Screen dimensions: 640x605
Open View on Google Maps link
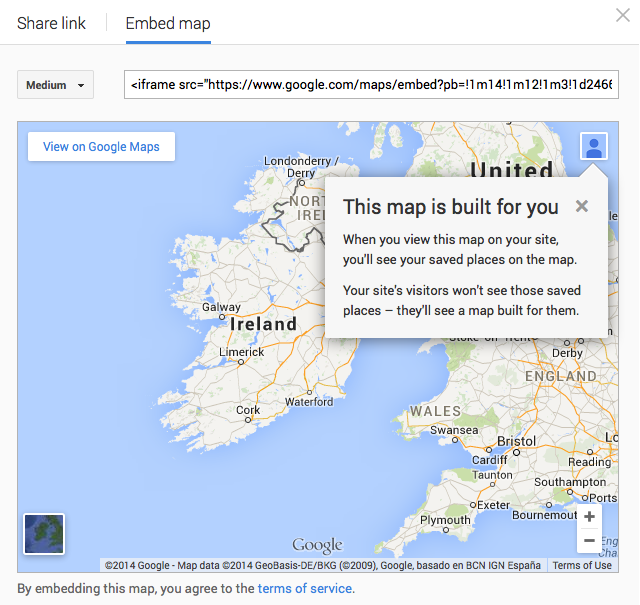pyautogui.click(x=101, y=147)
